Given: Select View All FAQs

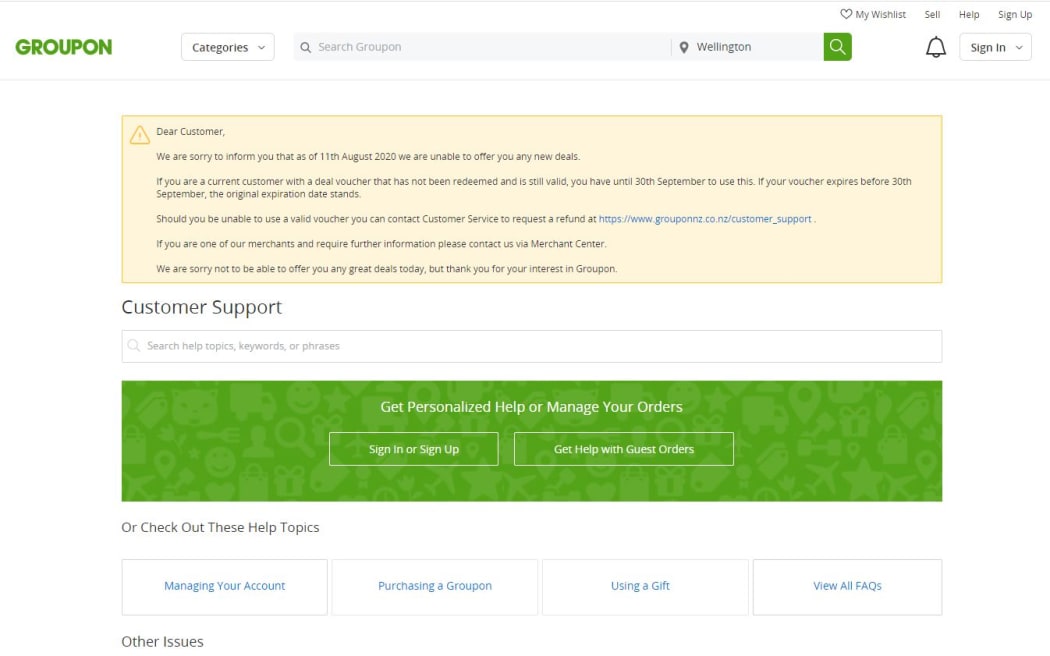Looking at the screenshot, I should 847,587.
